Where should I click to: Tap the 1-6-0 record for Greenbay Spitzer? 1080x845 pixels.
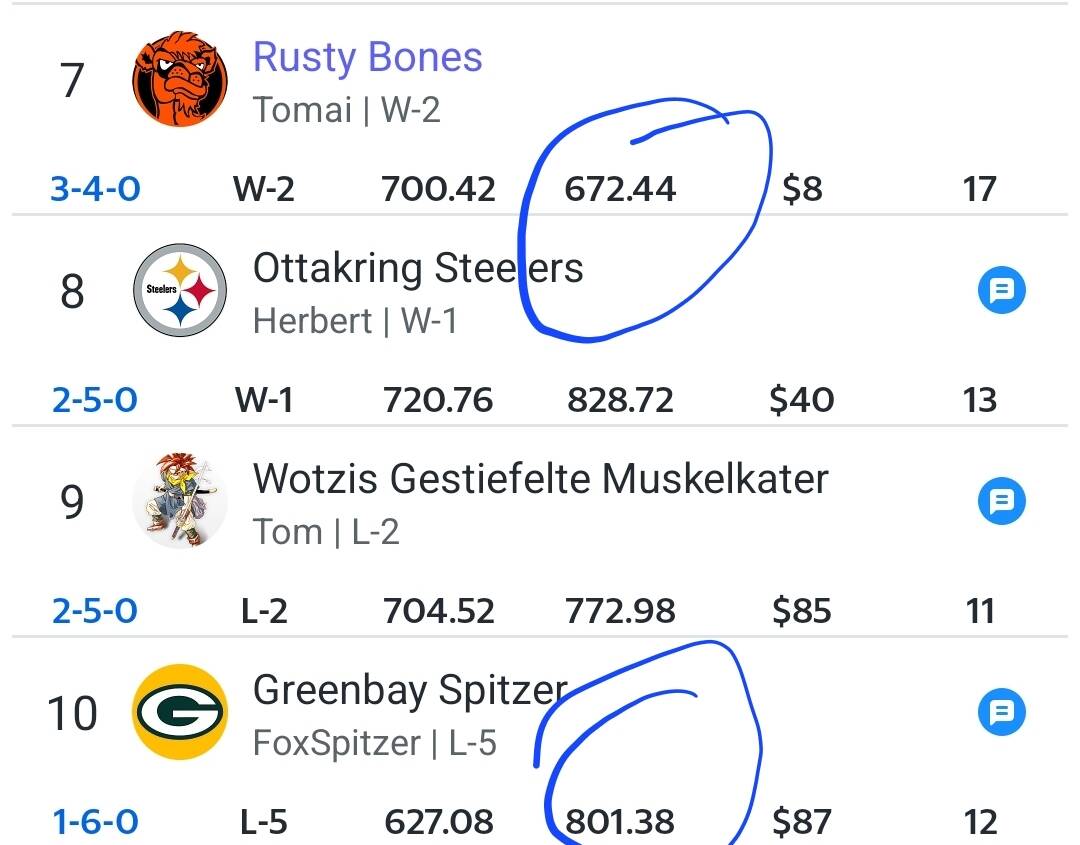95,822
